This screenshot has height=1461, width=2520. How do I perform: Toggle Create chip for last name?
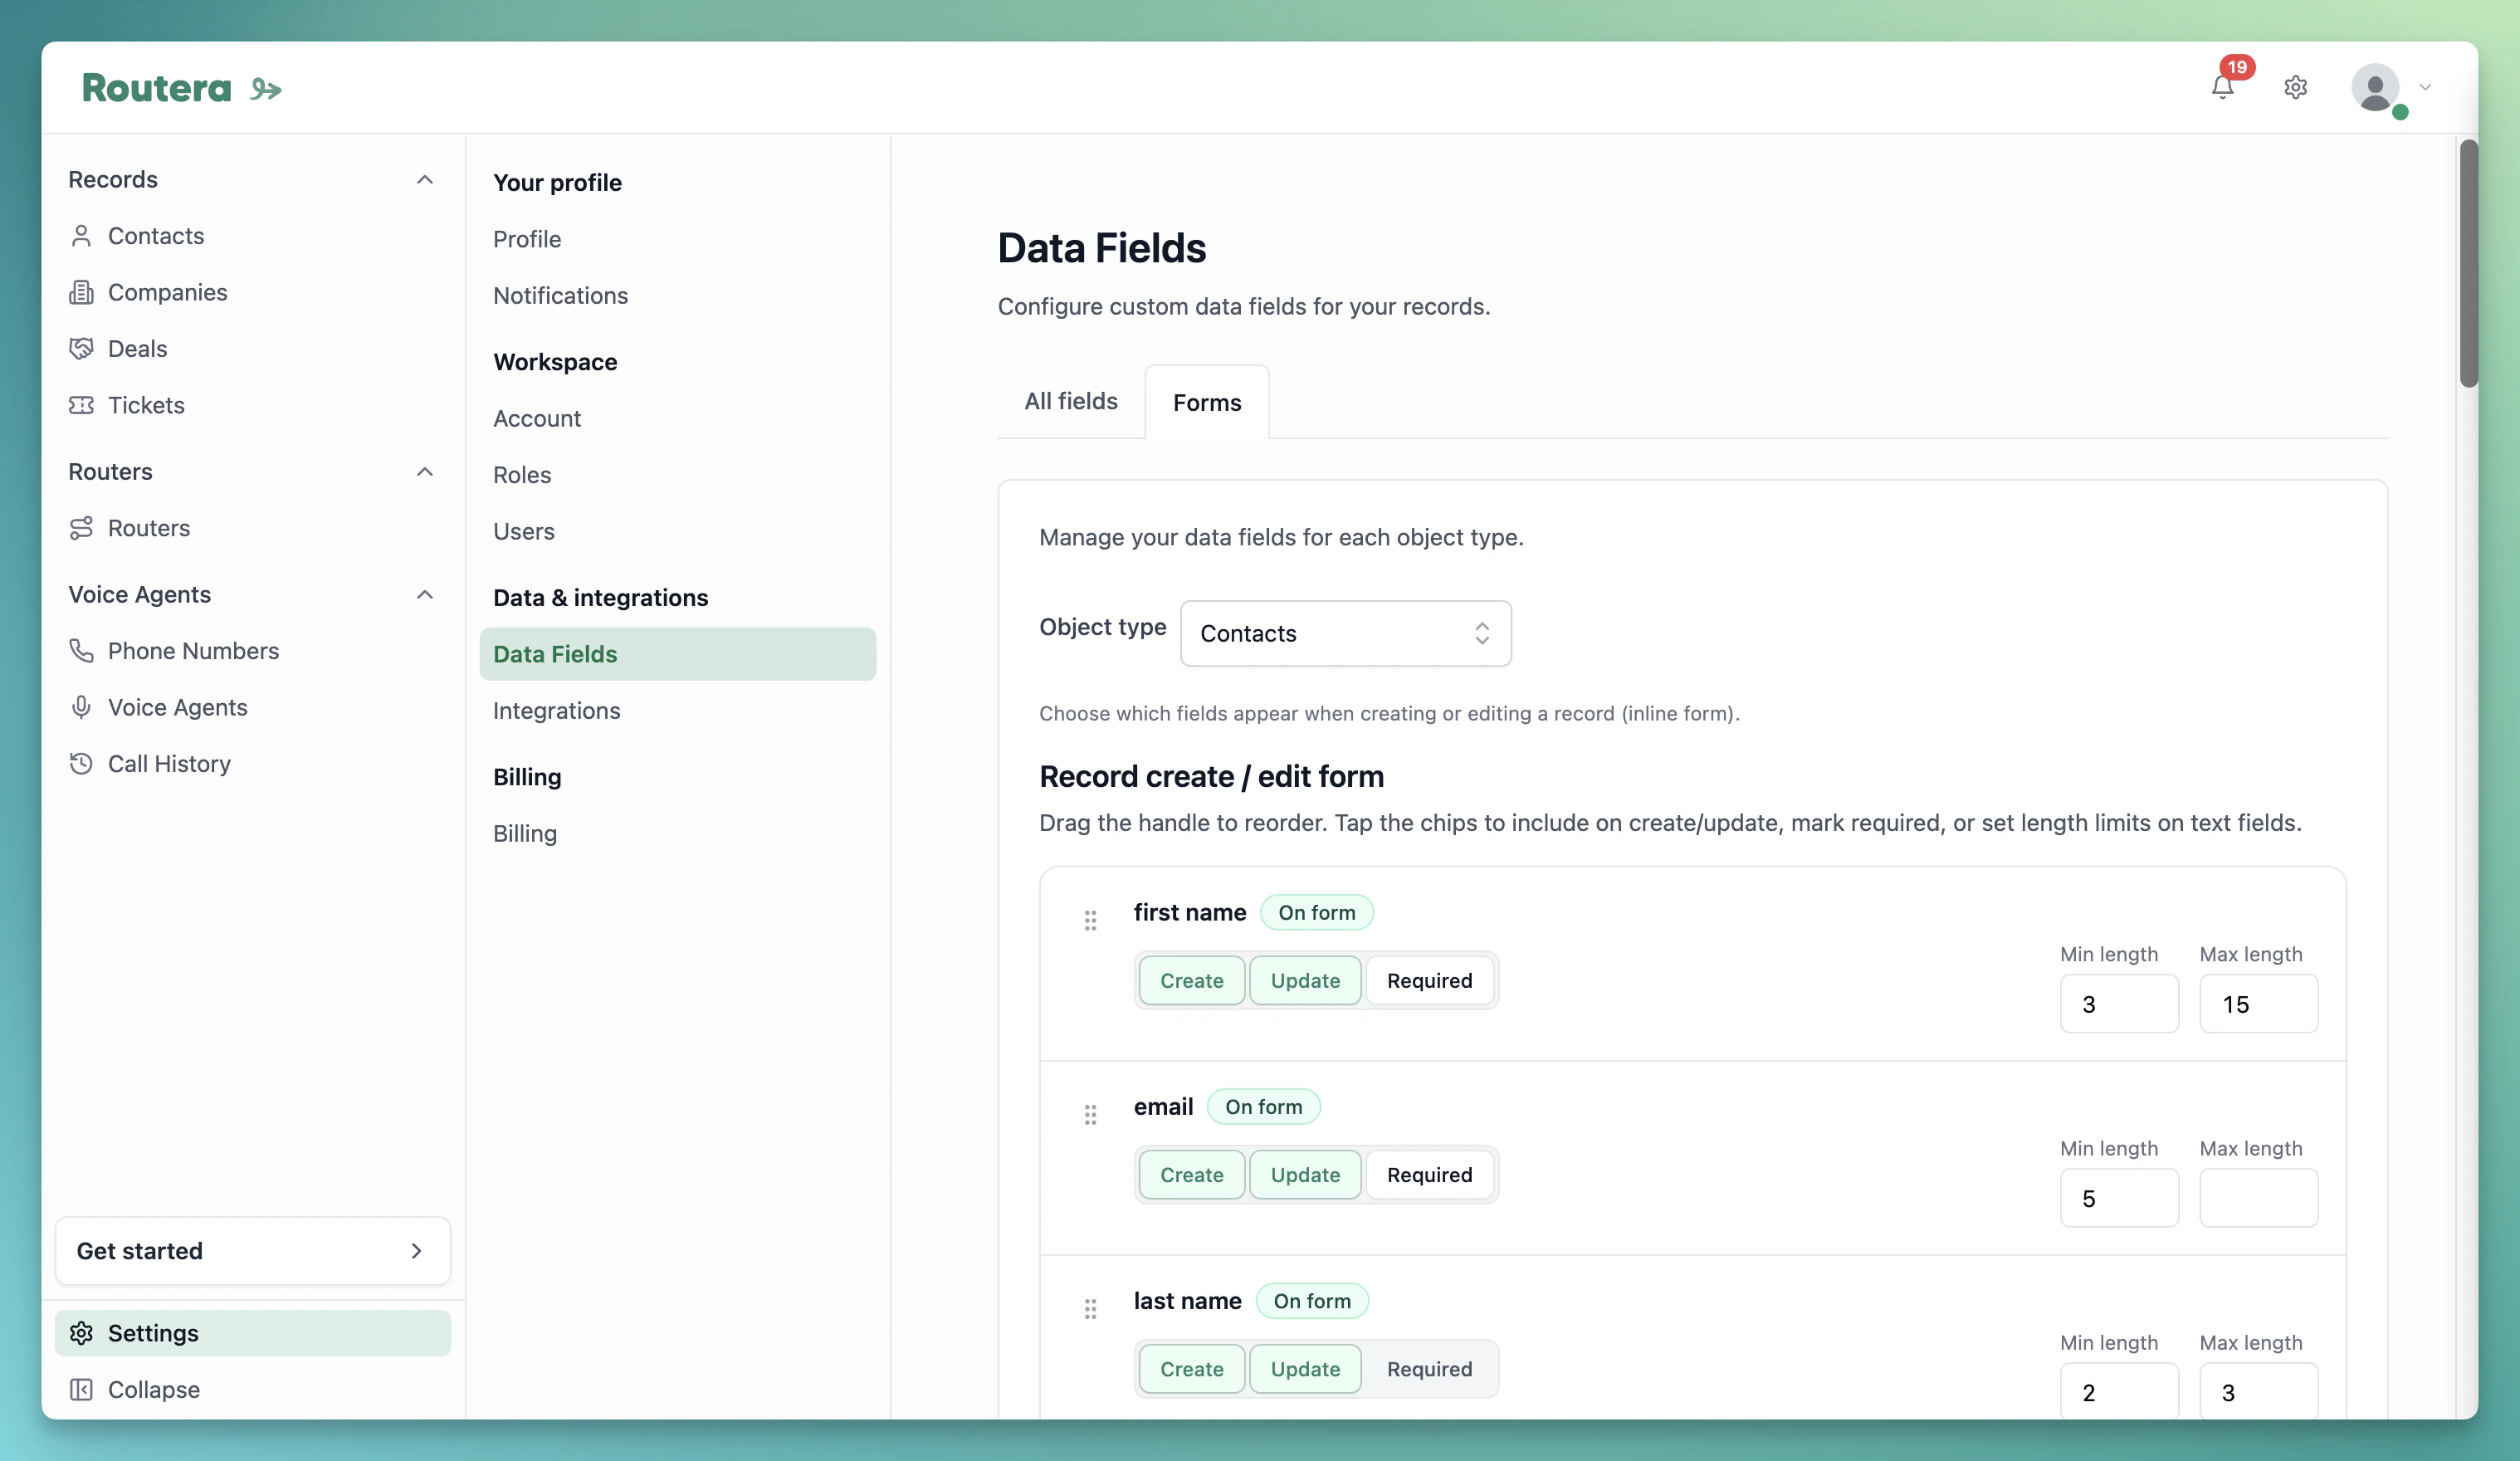pos(1191,1369)
